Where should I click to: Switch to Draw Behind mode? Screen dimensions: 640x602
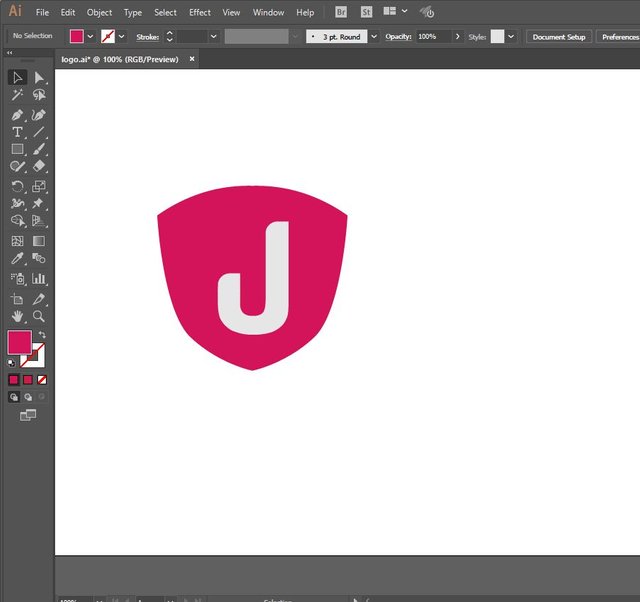point(28,397)
